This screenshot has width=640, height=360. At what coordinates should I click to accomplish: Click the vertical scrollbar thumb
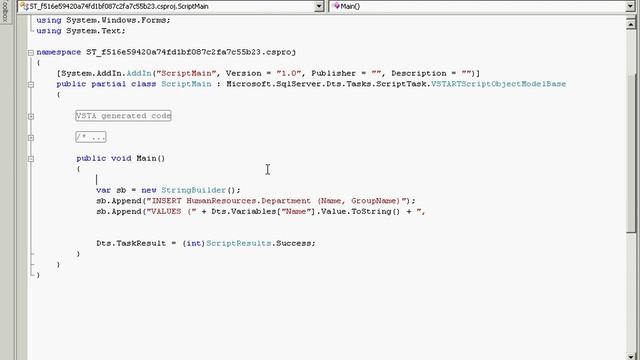pyautogui.click(x=631, y=154)
